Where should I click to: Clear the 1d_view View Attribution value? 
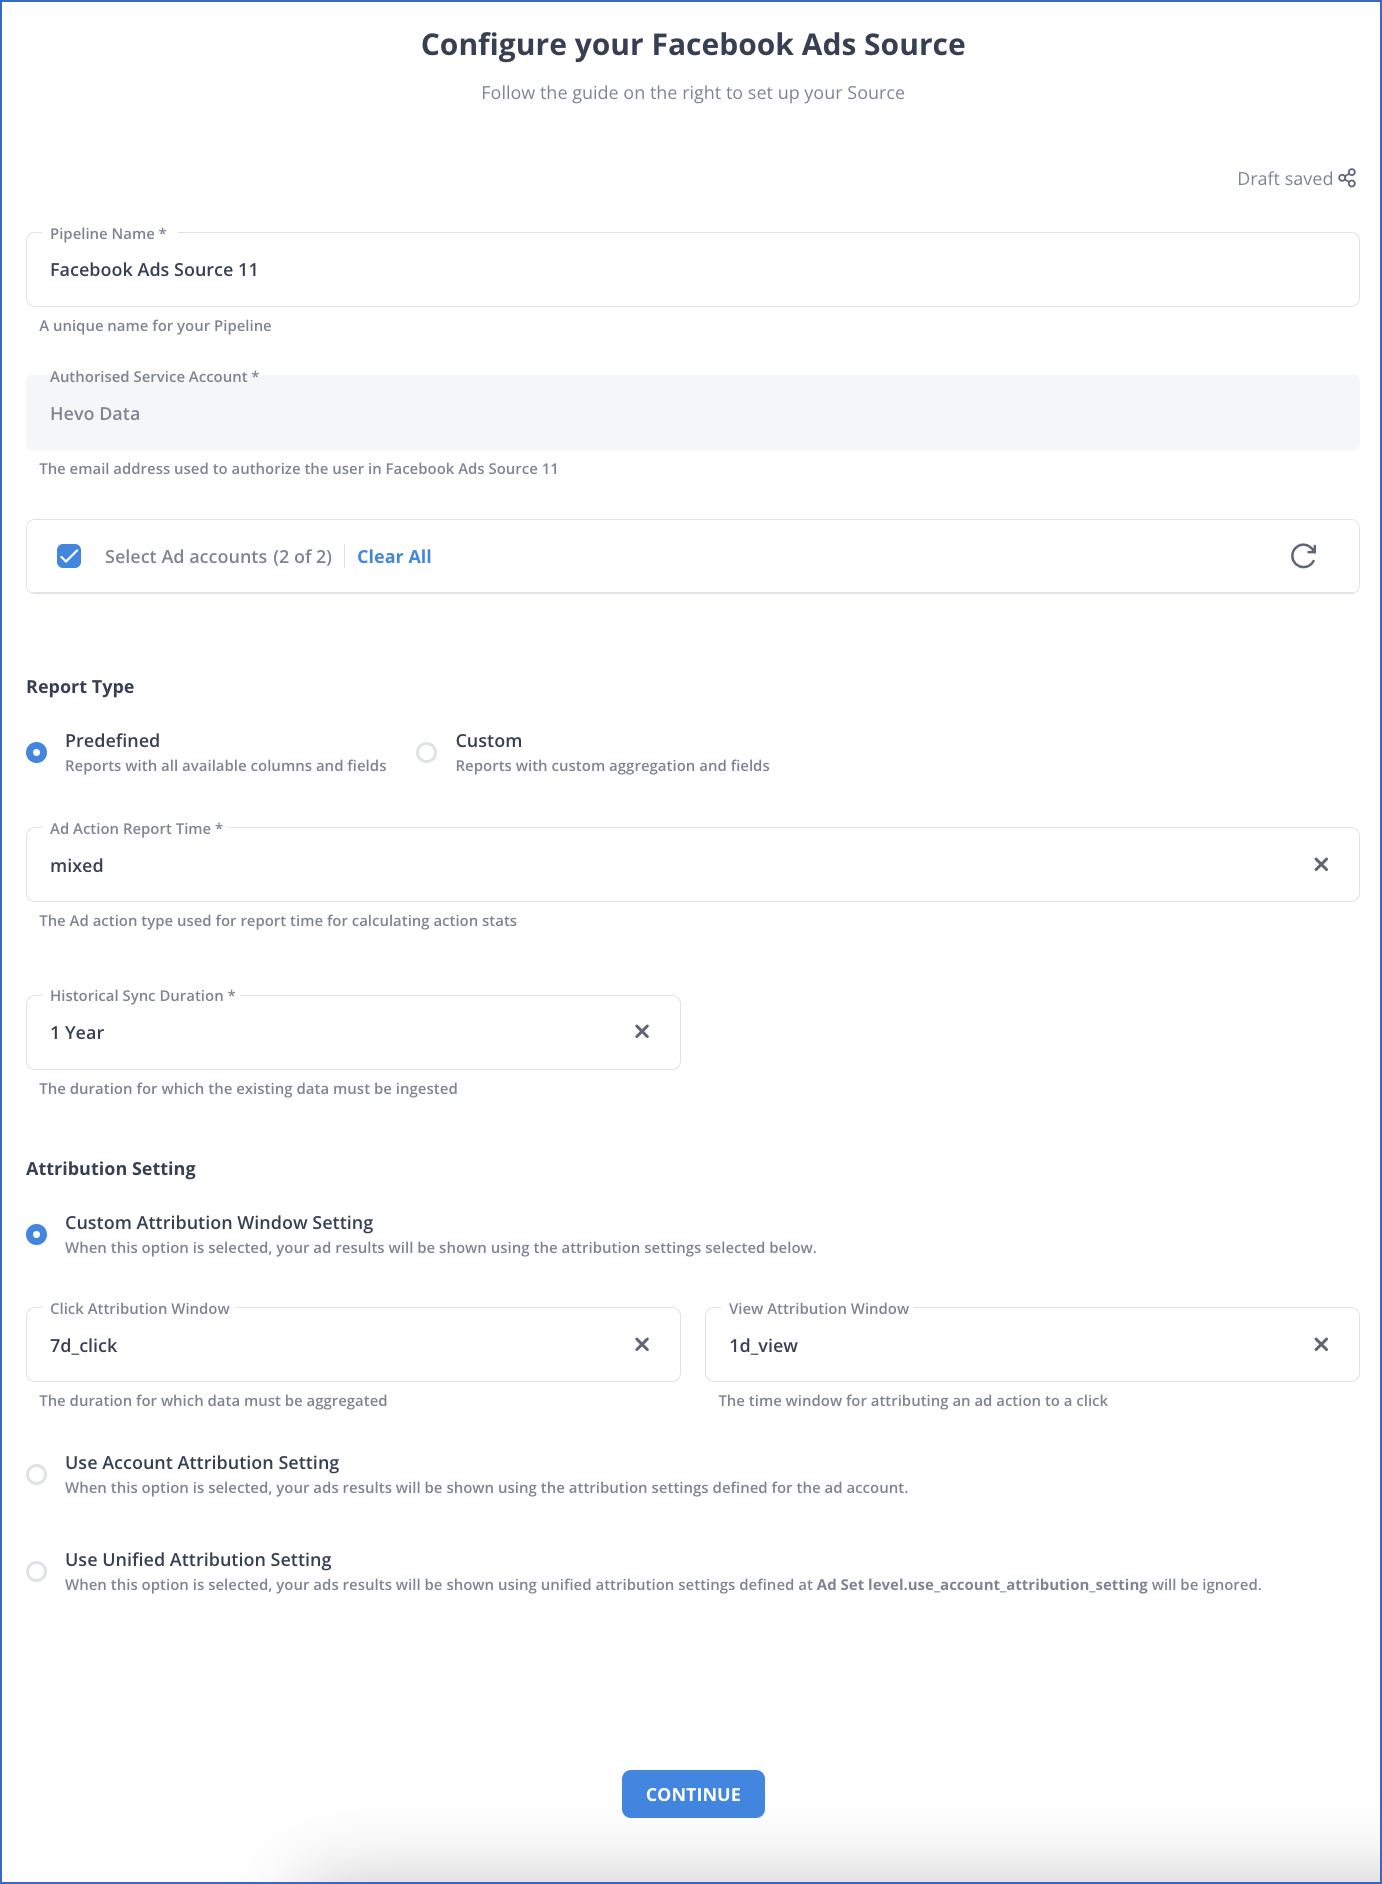tap(1321, 1345)
